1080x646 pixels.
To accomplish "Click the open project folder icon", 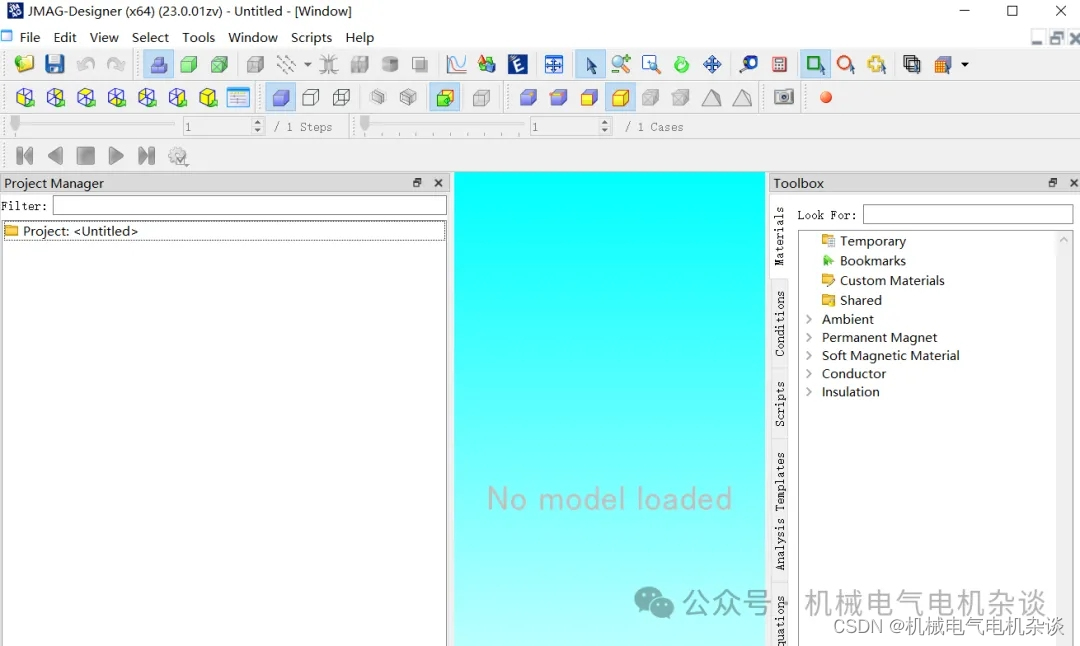I will coord(24,65).
